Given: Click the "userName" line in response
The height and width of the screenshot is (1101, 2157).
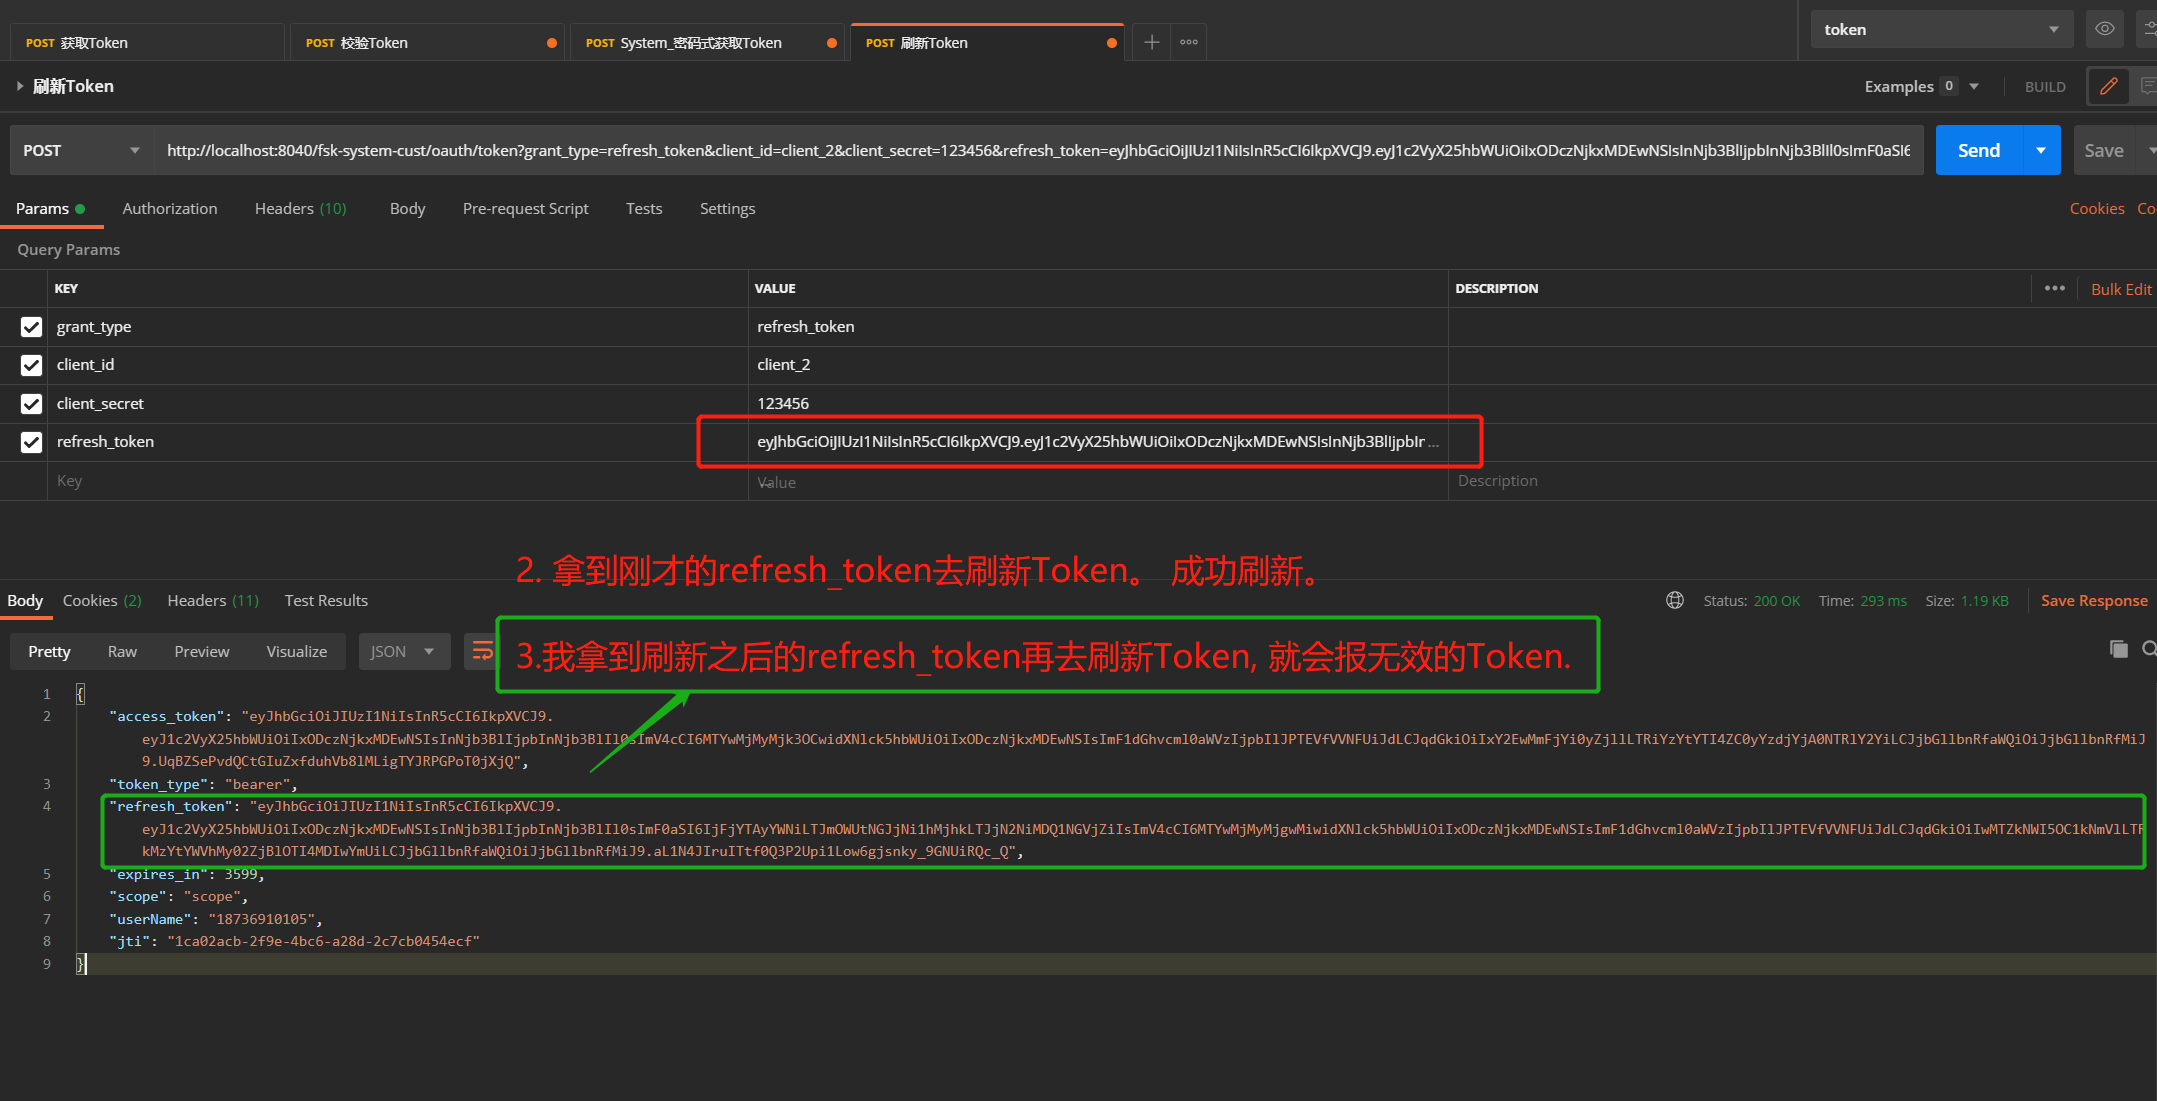Looking at the screenshot, I should pos(215,919).
